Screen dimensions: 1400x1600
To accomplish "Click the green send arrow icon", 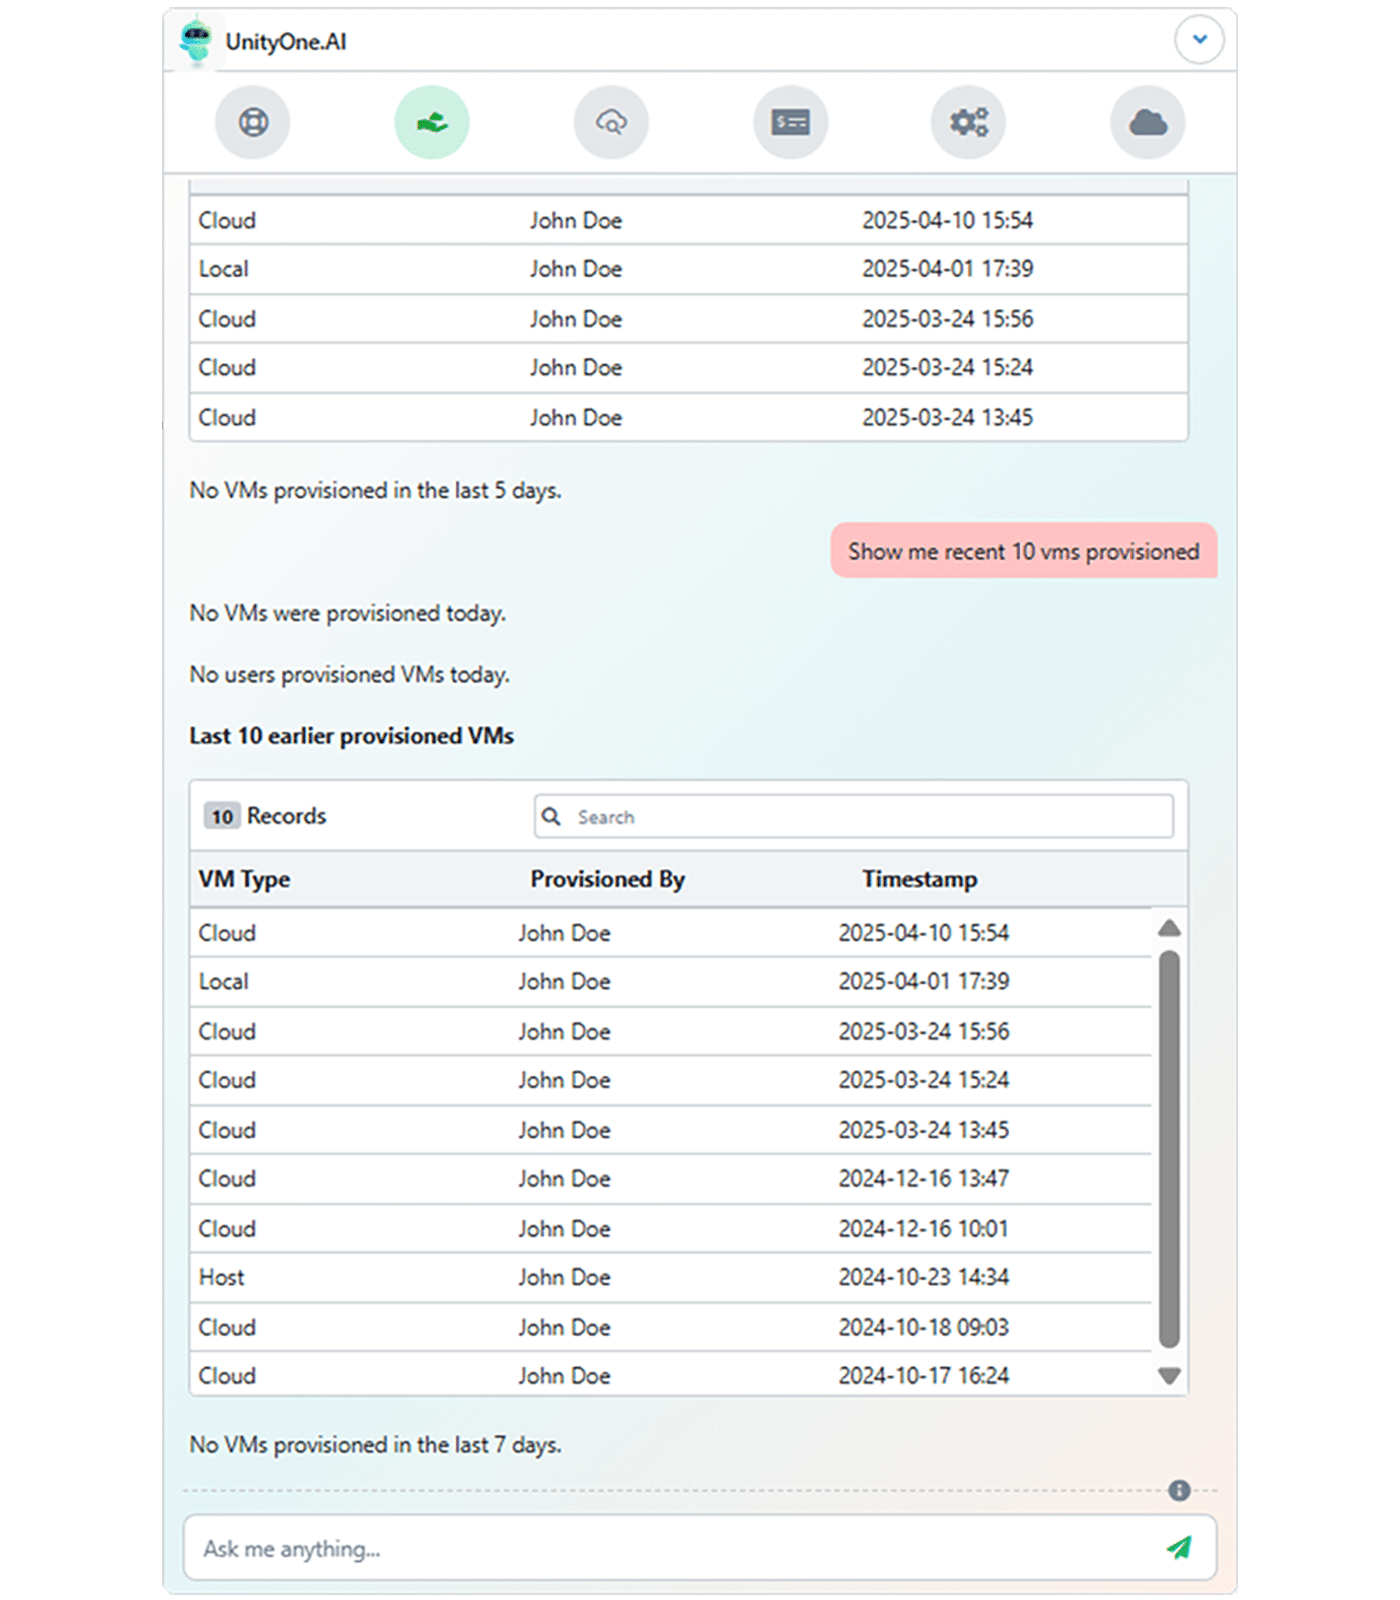I will coord(1179,1547).
